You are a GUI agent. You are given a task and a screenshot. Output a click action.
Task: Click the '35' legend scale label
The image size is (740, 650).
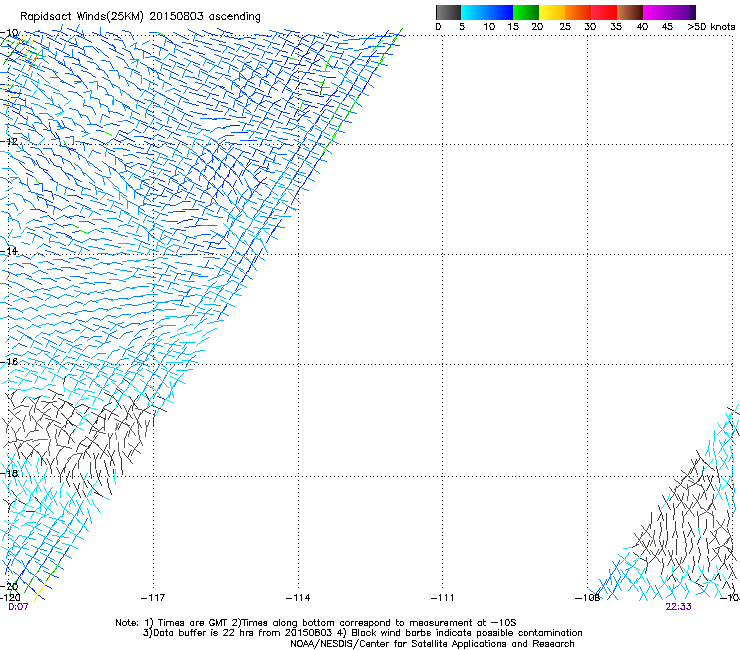pos(616,27)
